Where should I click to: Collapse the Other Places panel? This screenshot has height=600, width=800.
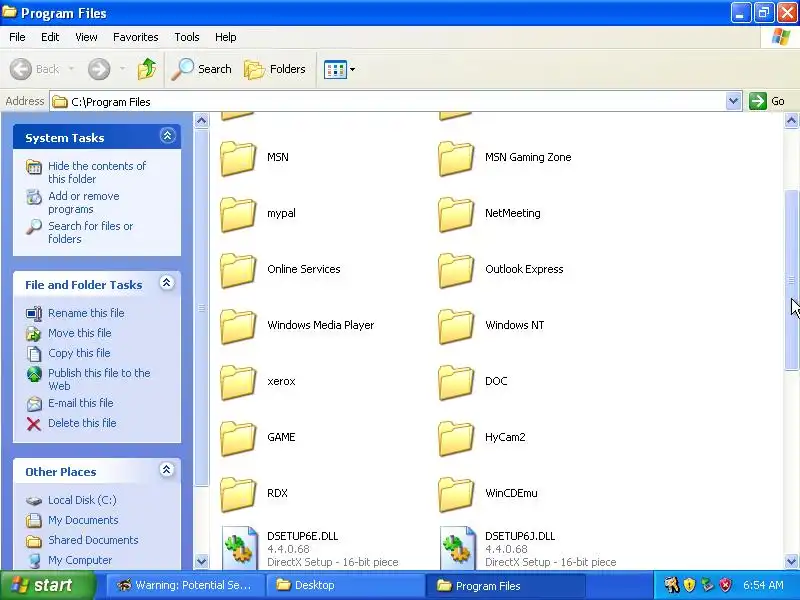(166, 470)
